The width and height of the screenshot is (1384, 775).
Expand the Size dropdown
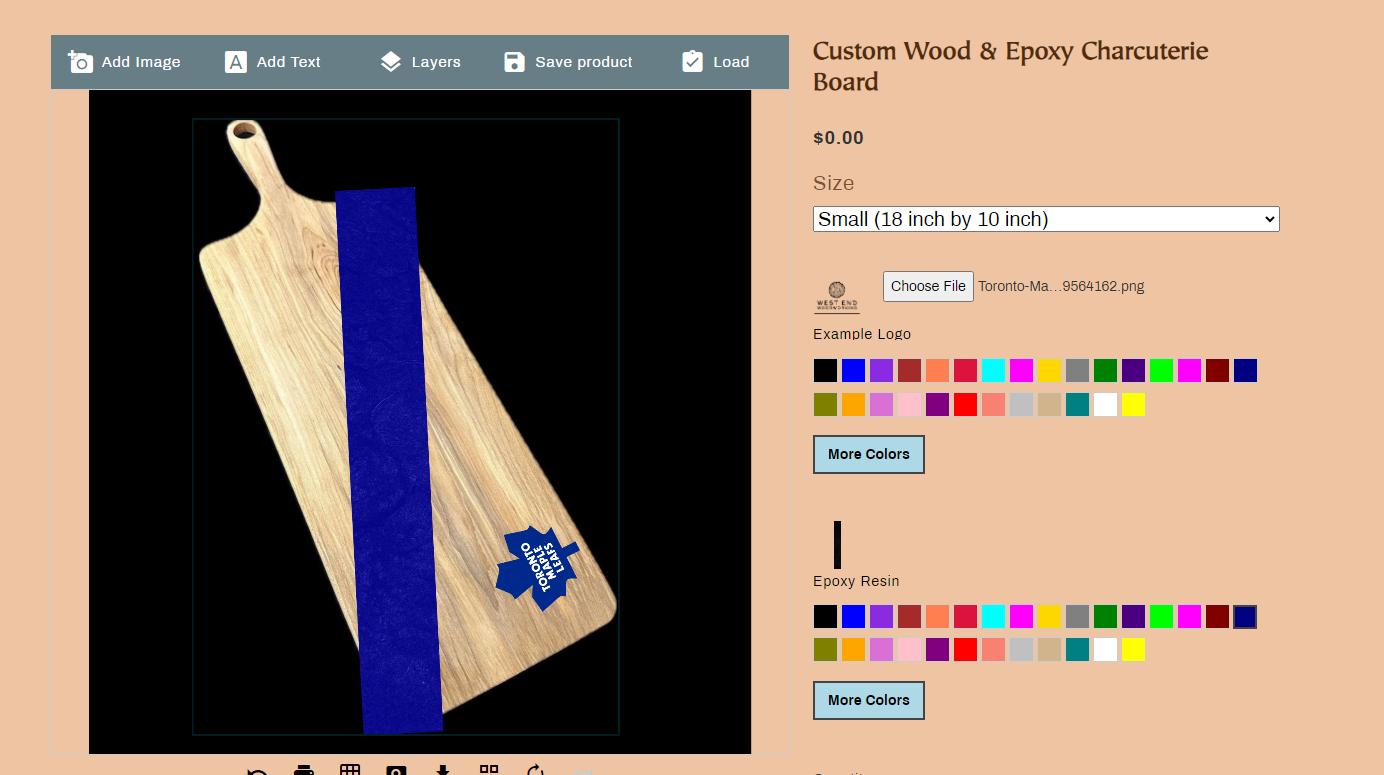[1045, 219]
